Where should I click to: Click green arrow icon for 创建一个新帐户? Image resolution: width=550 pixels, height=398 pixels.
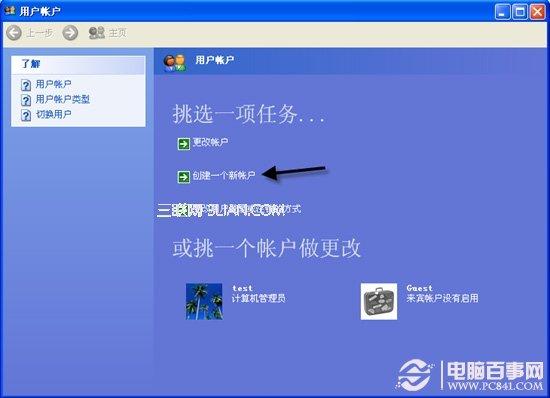click(183, 176)
